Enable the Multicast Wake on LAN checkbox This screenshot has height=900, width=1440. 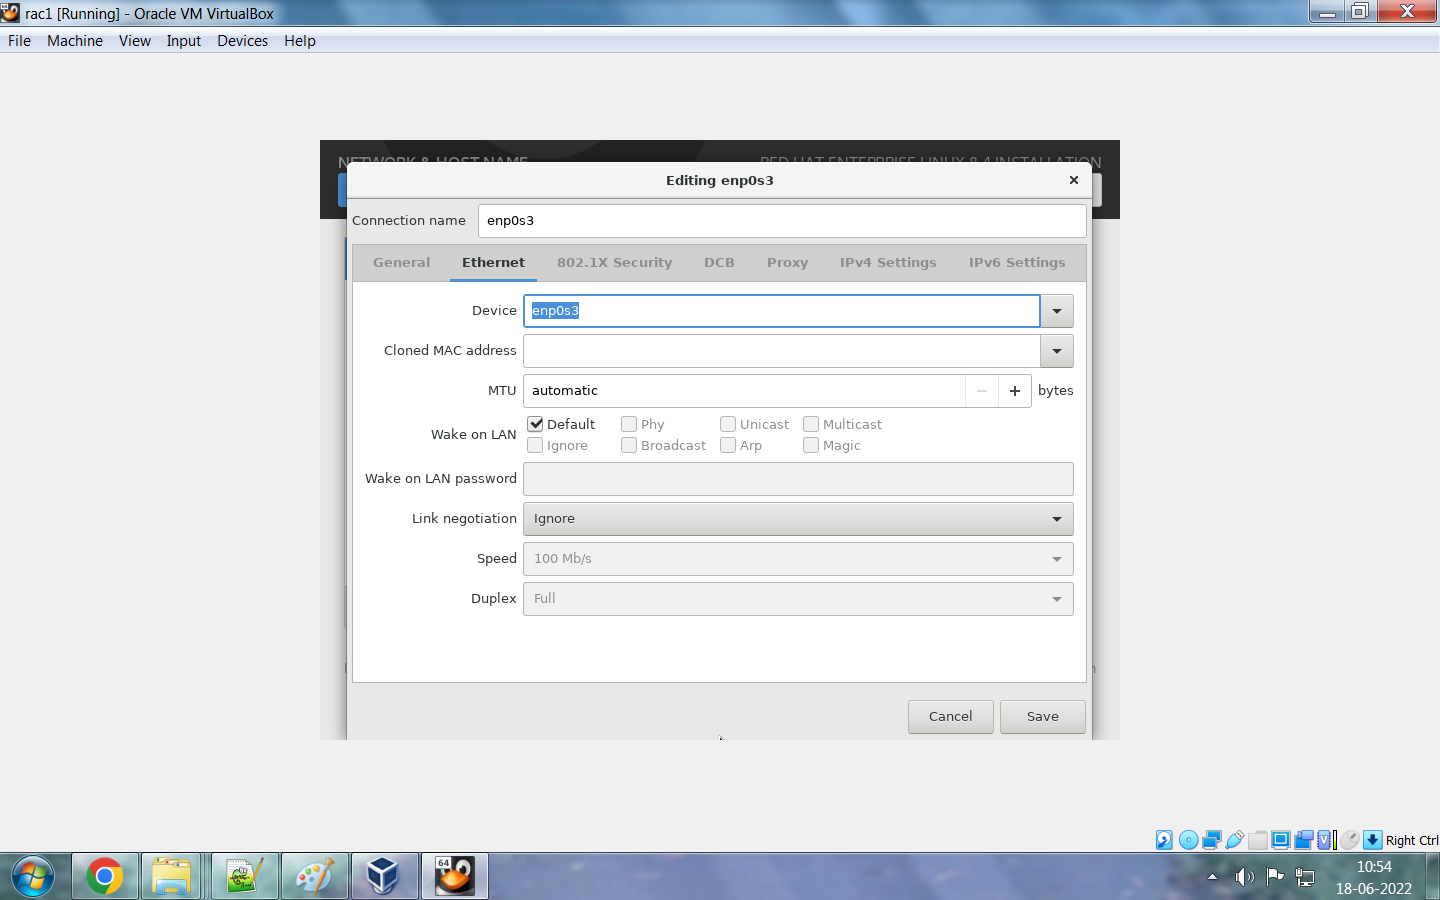[x=811, y=424]
